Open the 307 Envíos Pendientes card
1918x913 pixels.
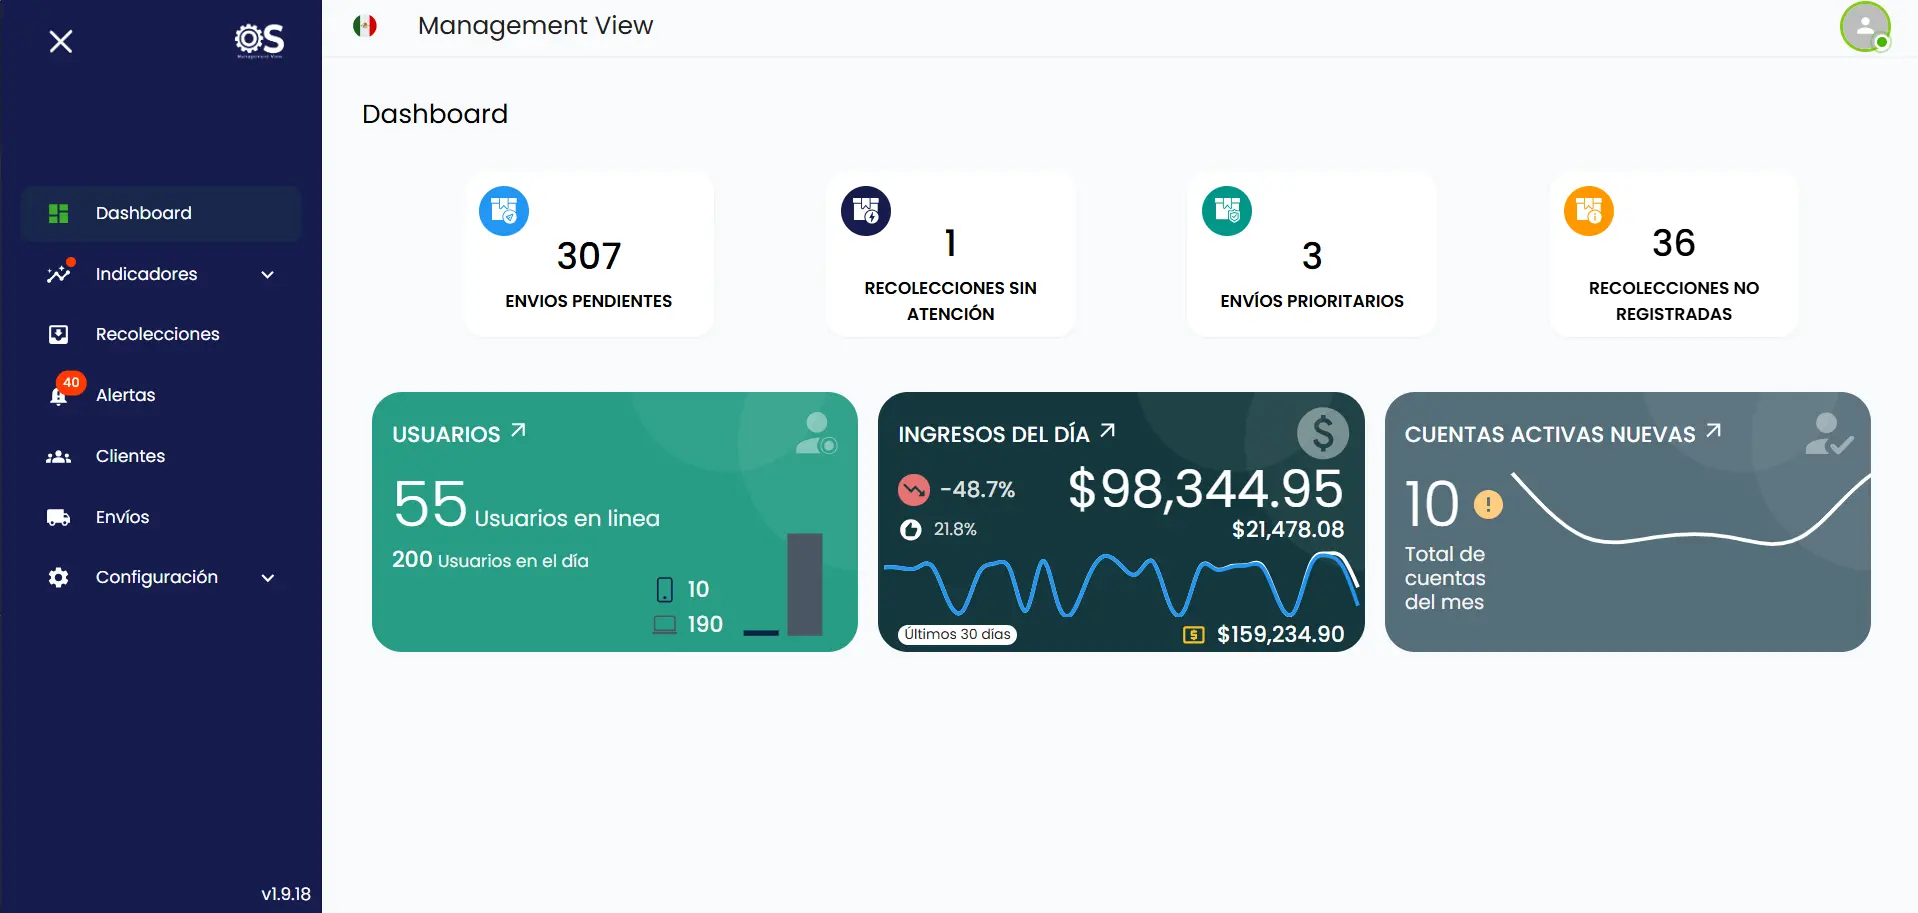coord(589,254)
